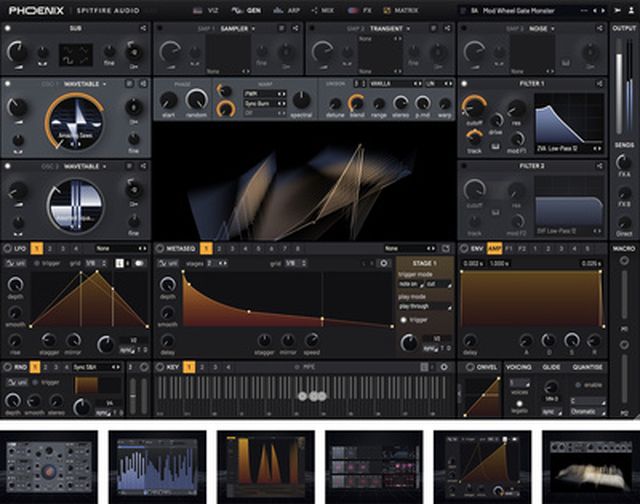
Task: Toggle the LFO uni button
Action: click(x=16, y=263)
